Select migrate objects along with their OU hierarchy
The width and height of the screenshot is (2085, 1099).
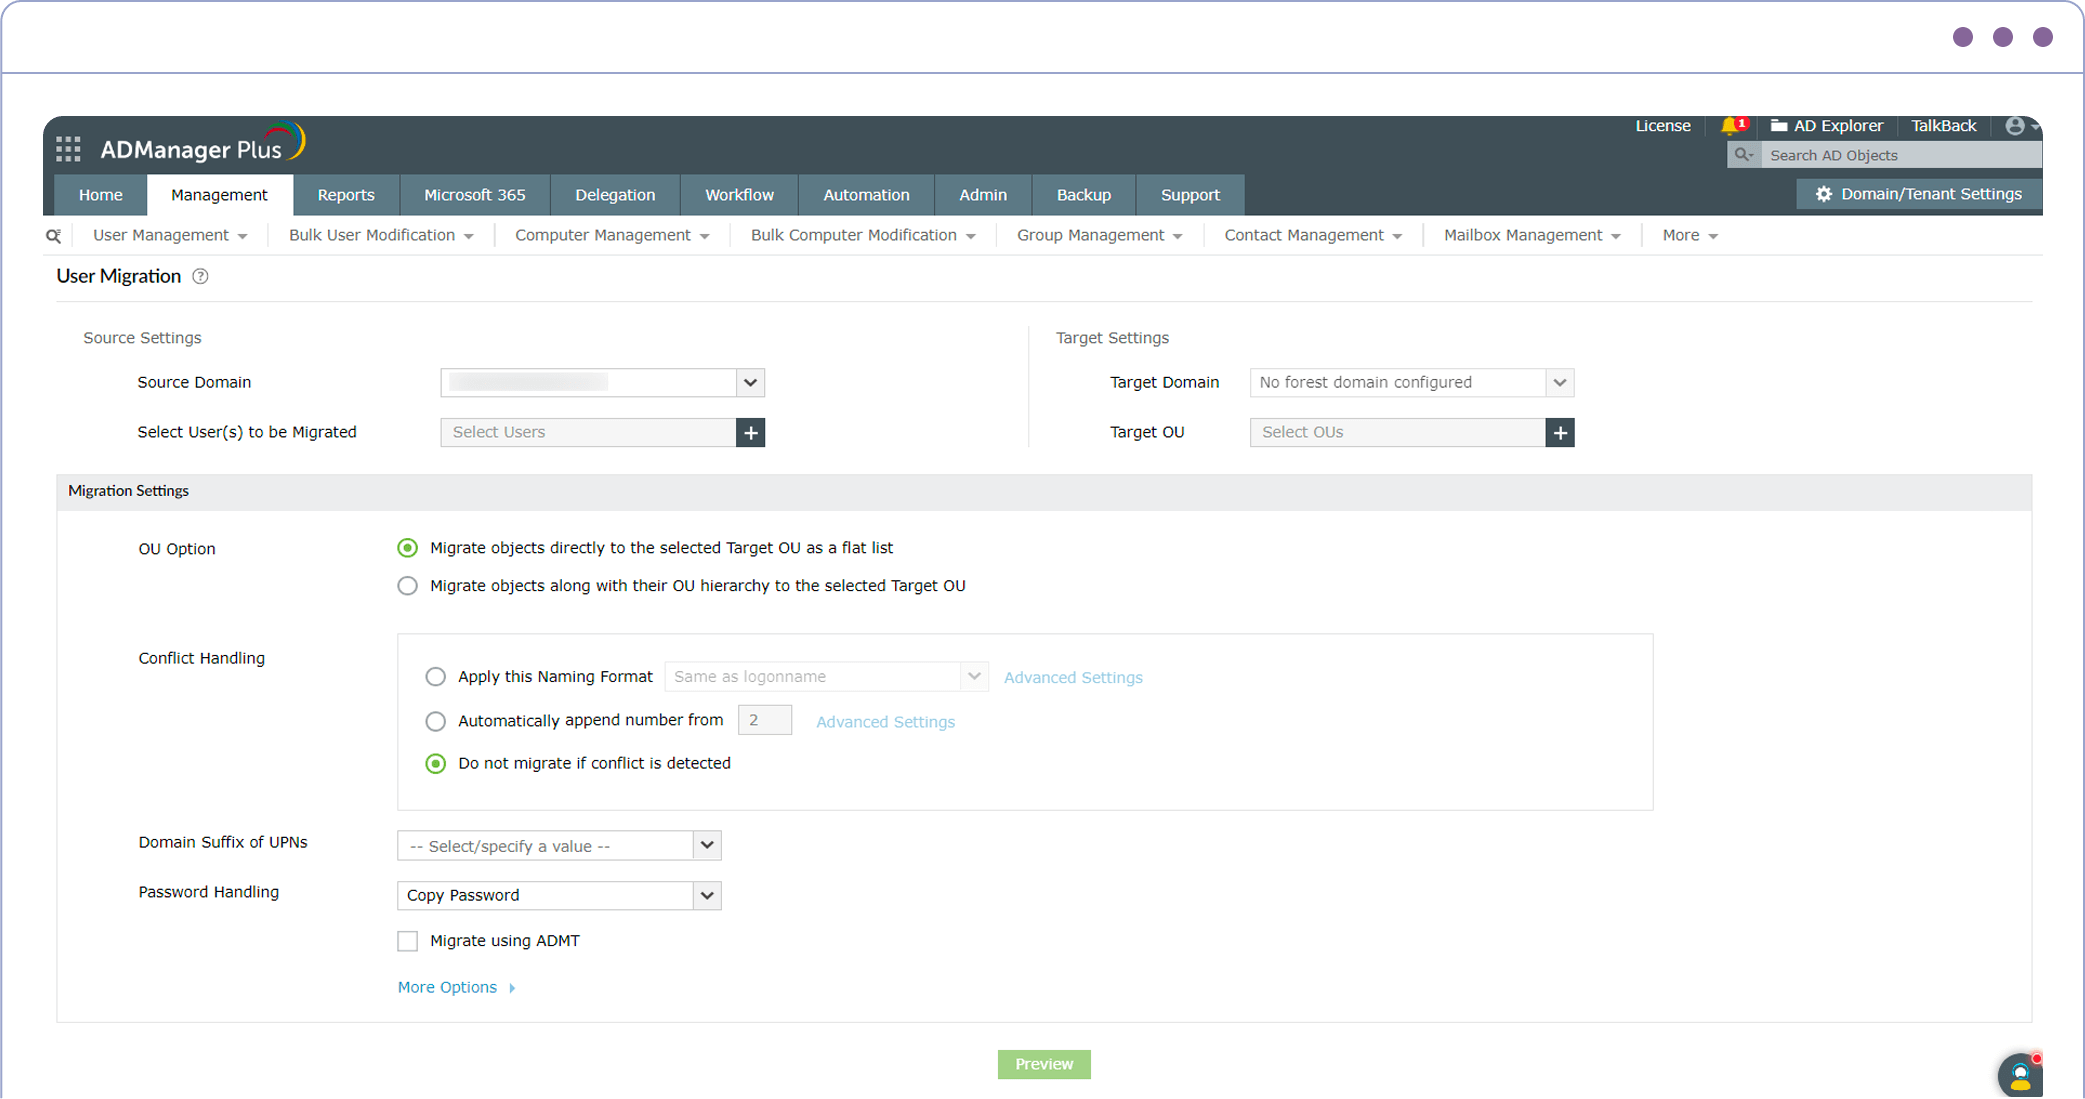[407, 585]
